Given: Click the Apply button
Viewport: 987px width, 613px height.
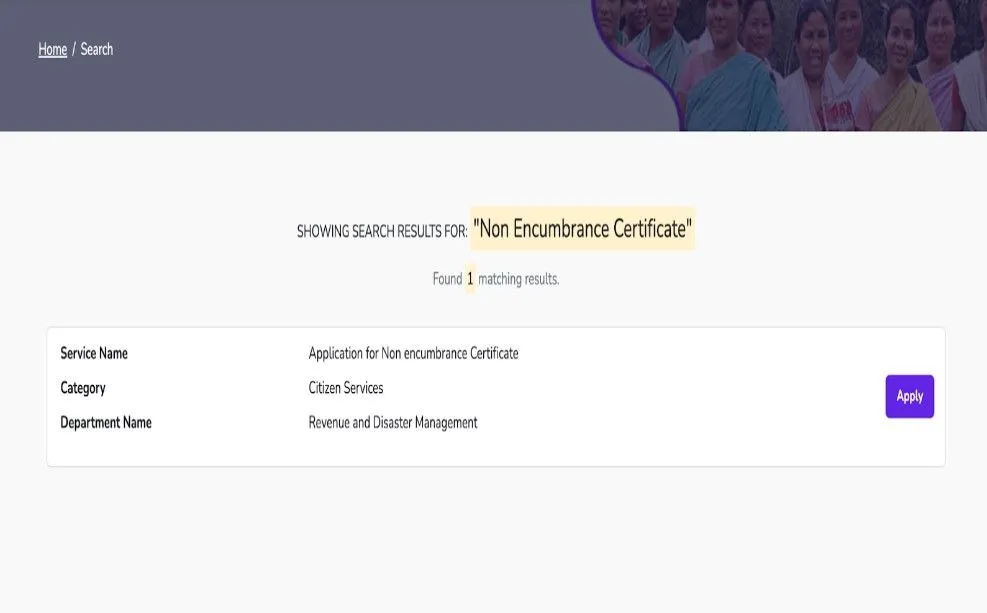Looking at the screenshot, I should [x=909, y=396].
